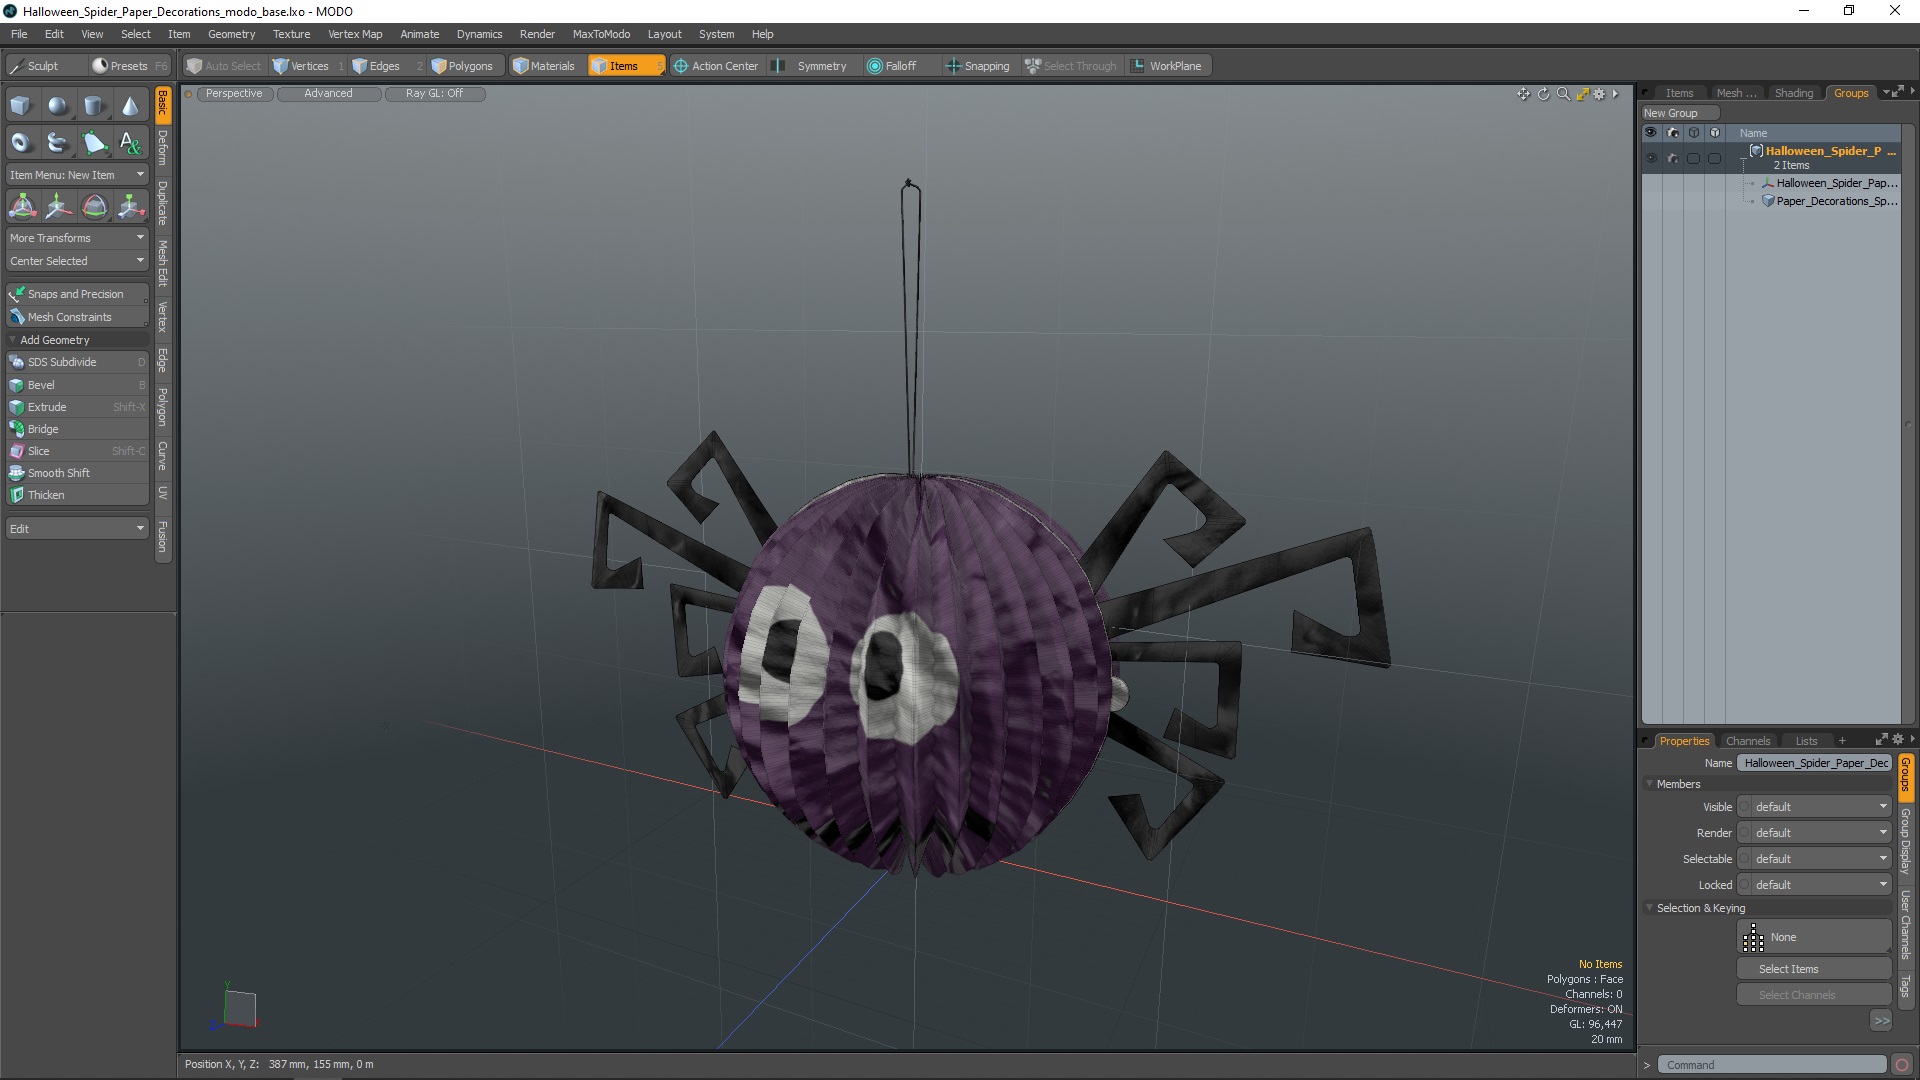This screenshot has height=1080, width=1920.
Task: Toggle visibility eye for Halloween_Spider group
Action: (1651, 158)
